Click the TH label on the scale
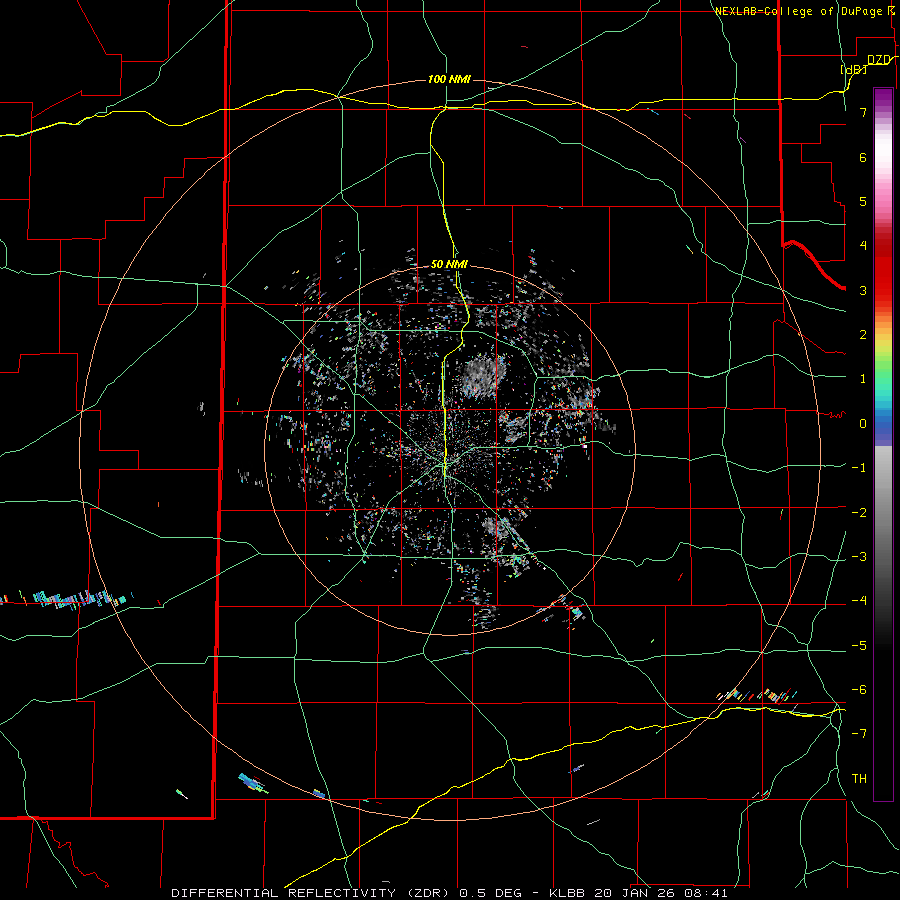The height and width of the screenshot is (900, 900). [x=859, y=778]
